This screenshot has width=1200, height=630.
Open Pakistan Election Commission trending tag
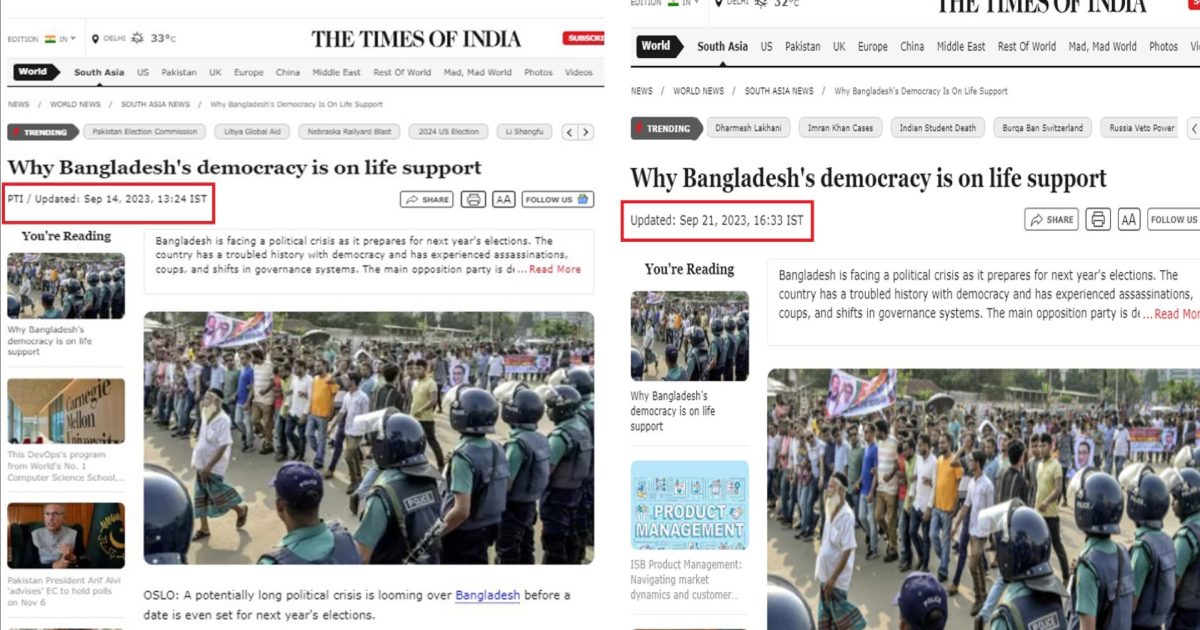point(144,132)
